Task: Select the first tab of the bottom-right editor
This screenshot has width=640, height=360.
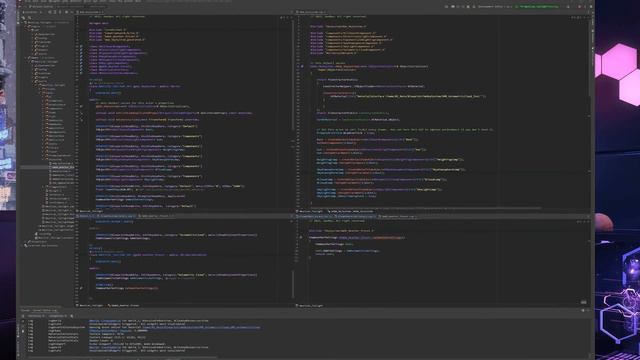Action: pos(315,216)
